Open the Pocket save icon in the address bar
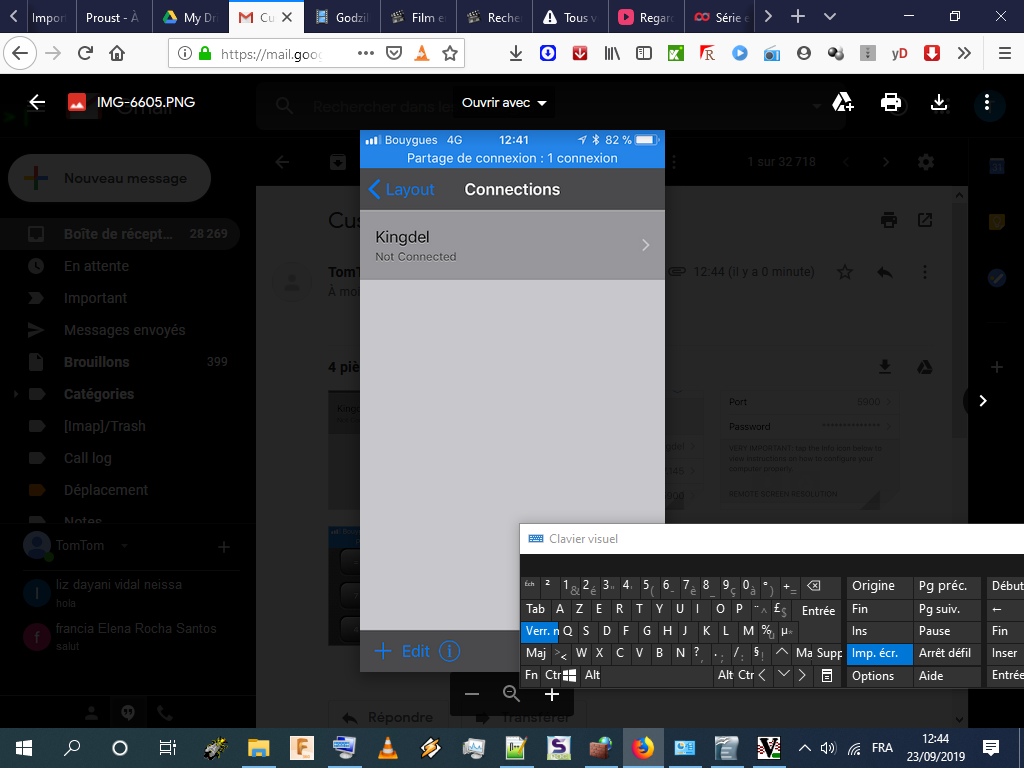The image size is (1024, 768). (x=394, y=54)
